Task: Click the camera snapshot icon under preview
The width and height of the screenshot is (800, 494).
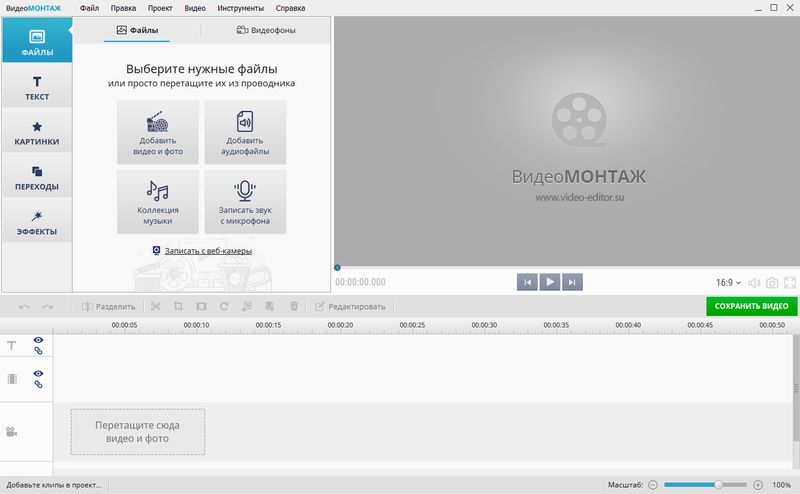Action: (772, 283)
